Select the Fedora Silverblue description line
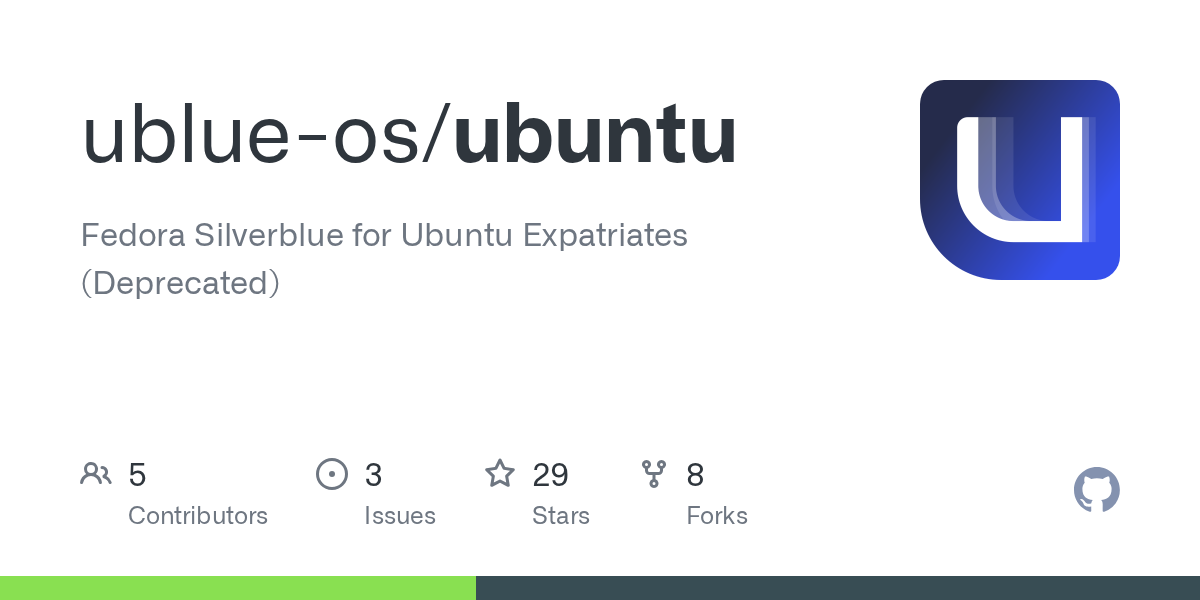This screenshot has height=600, width=1200. point(384,235)
